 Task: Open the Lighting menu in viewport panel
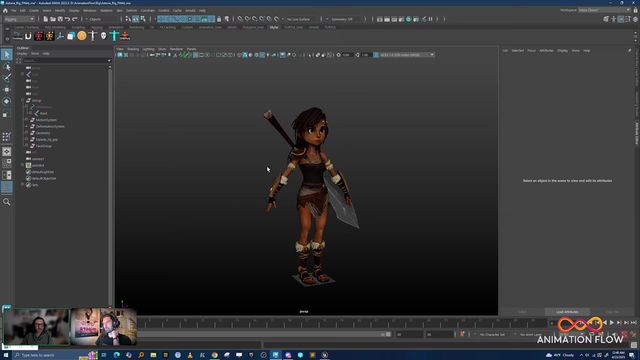click(x=148, y=49)
